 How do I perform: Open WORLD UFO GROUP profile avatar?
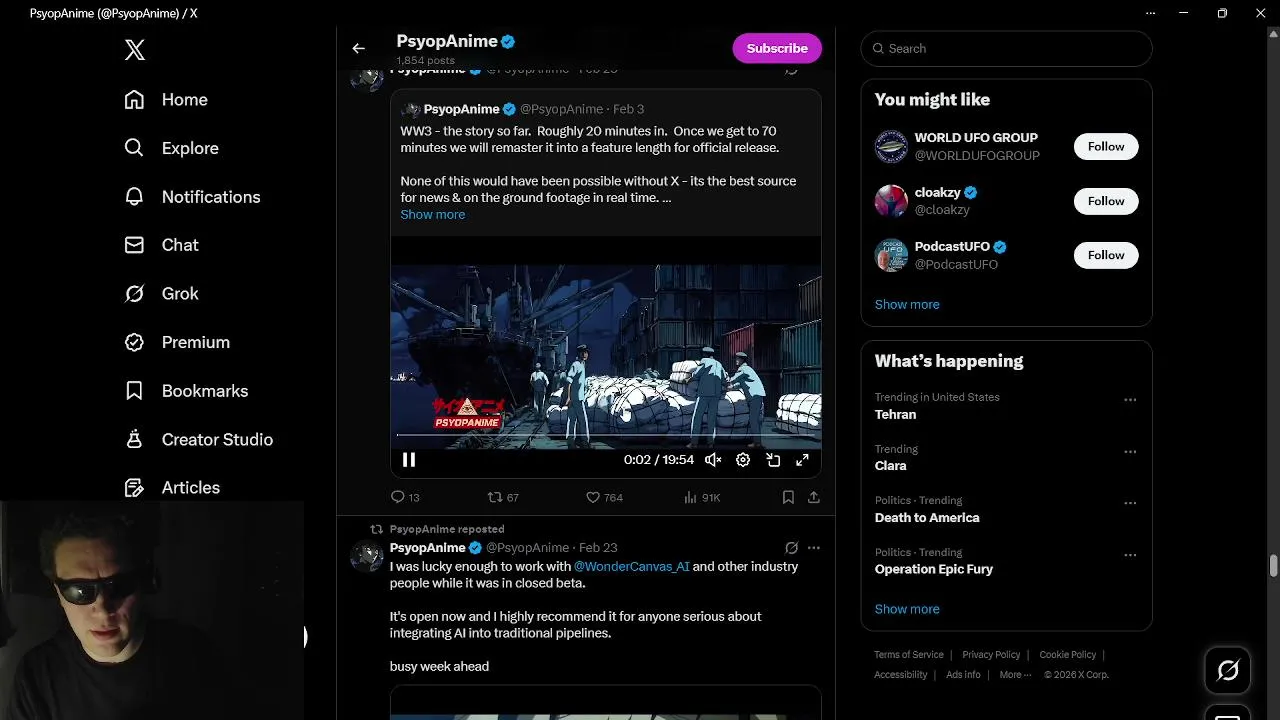click(891, 146)
